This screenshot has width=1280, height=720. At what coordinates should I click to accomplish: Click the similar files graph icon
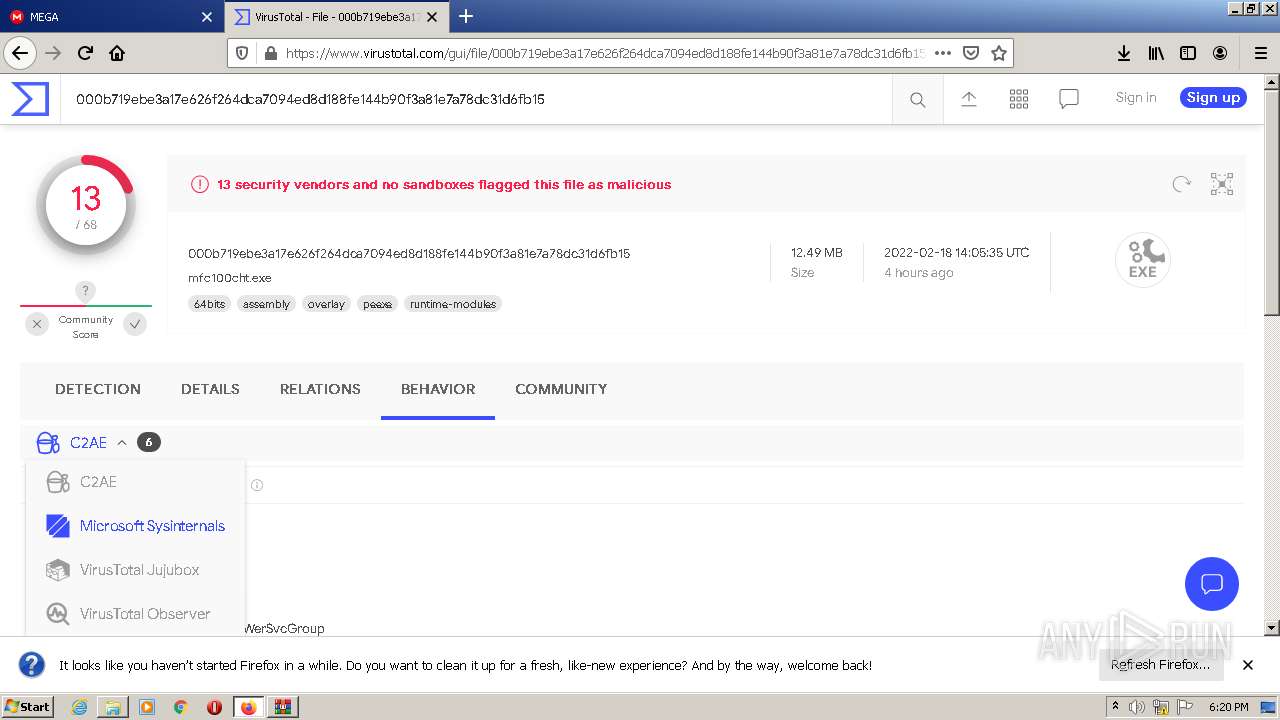click(x=1222, y=184)
